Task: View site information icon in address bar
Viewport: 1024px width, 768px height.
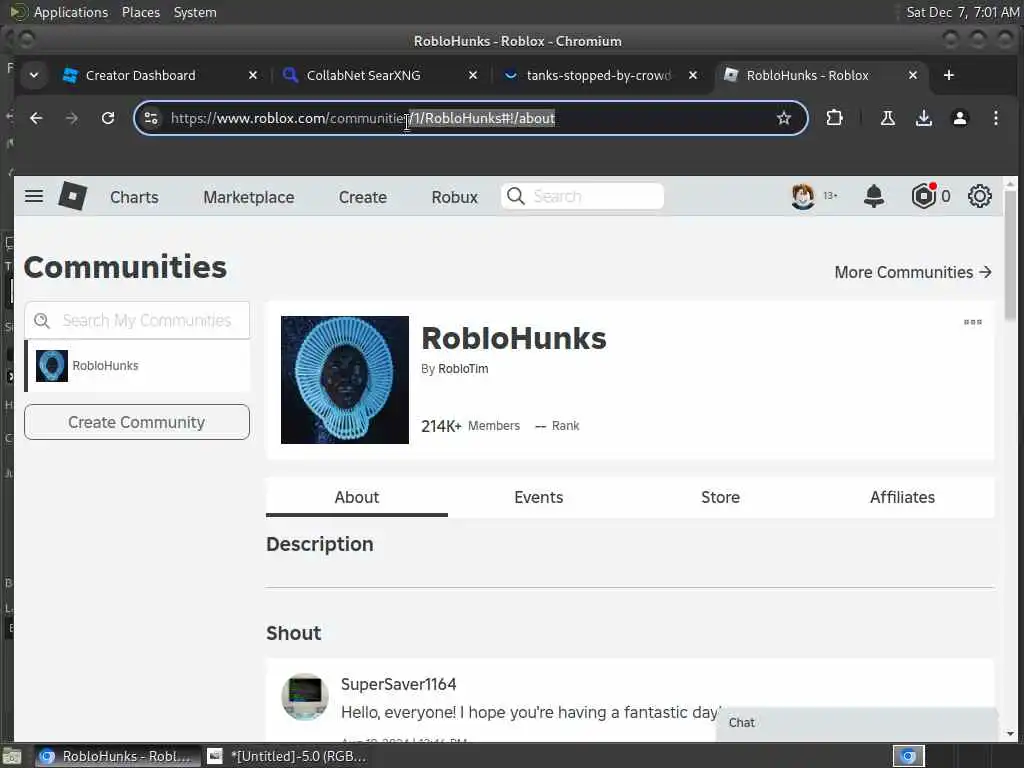Action: tap(151, 118)
